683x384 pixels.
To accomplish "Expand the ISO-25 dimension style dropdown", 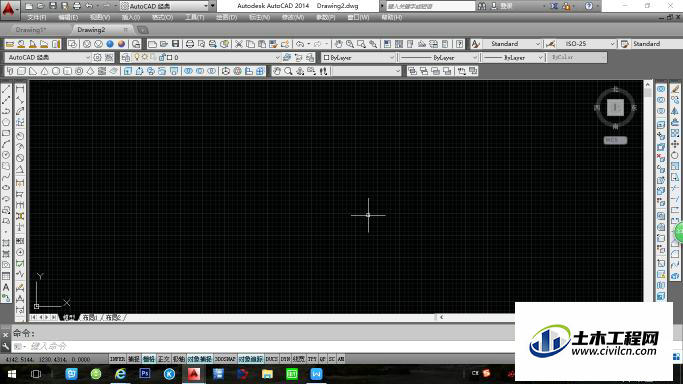I will click(587, 44).
